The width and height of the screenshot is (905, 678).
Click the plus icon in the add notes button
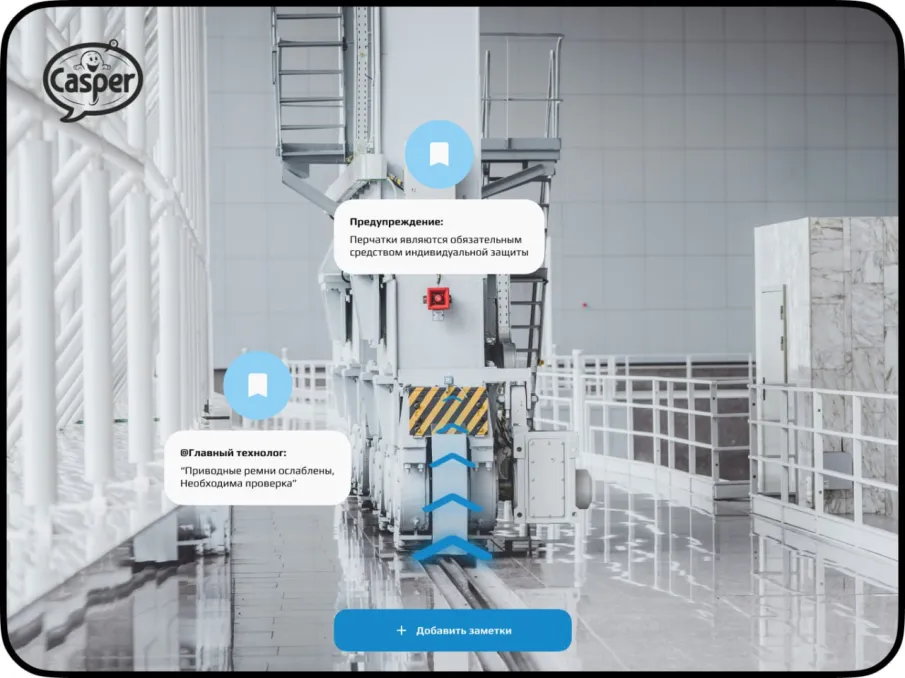point(402,630)
